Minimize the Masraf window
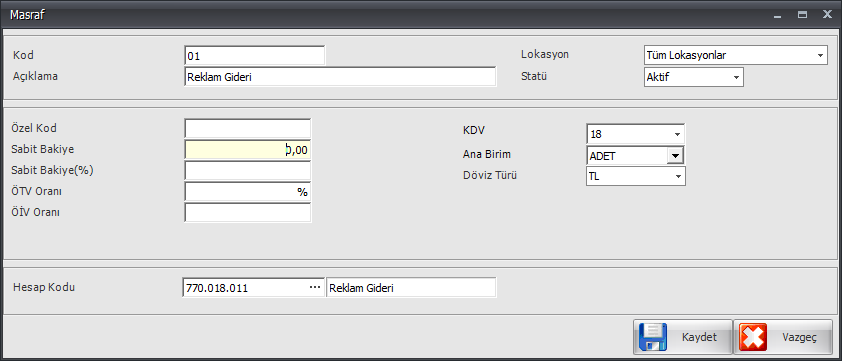 click(777, 16)
